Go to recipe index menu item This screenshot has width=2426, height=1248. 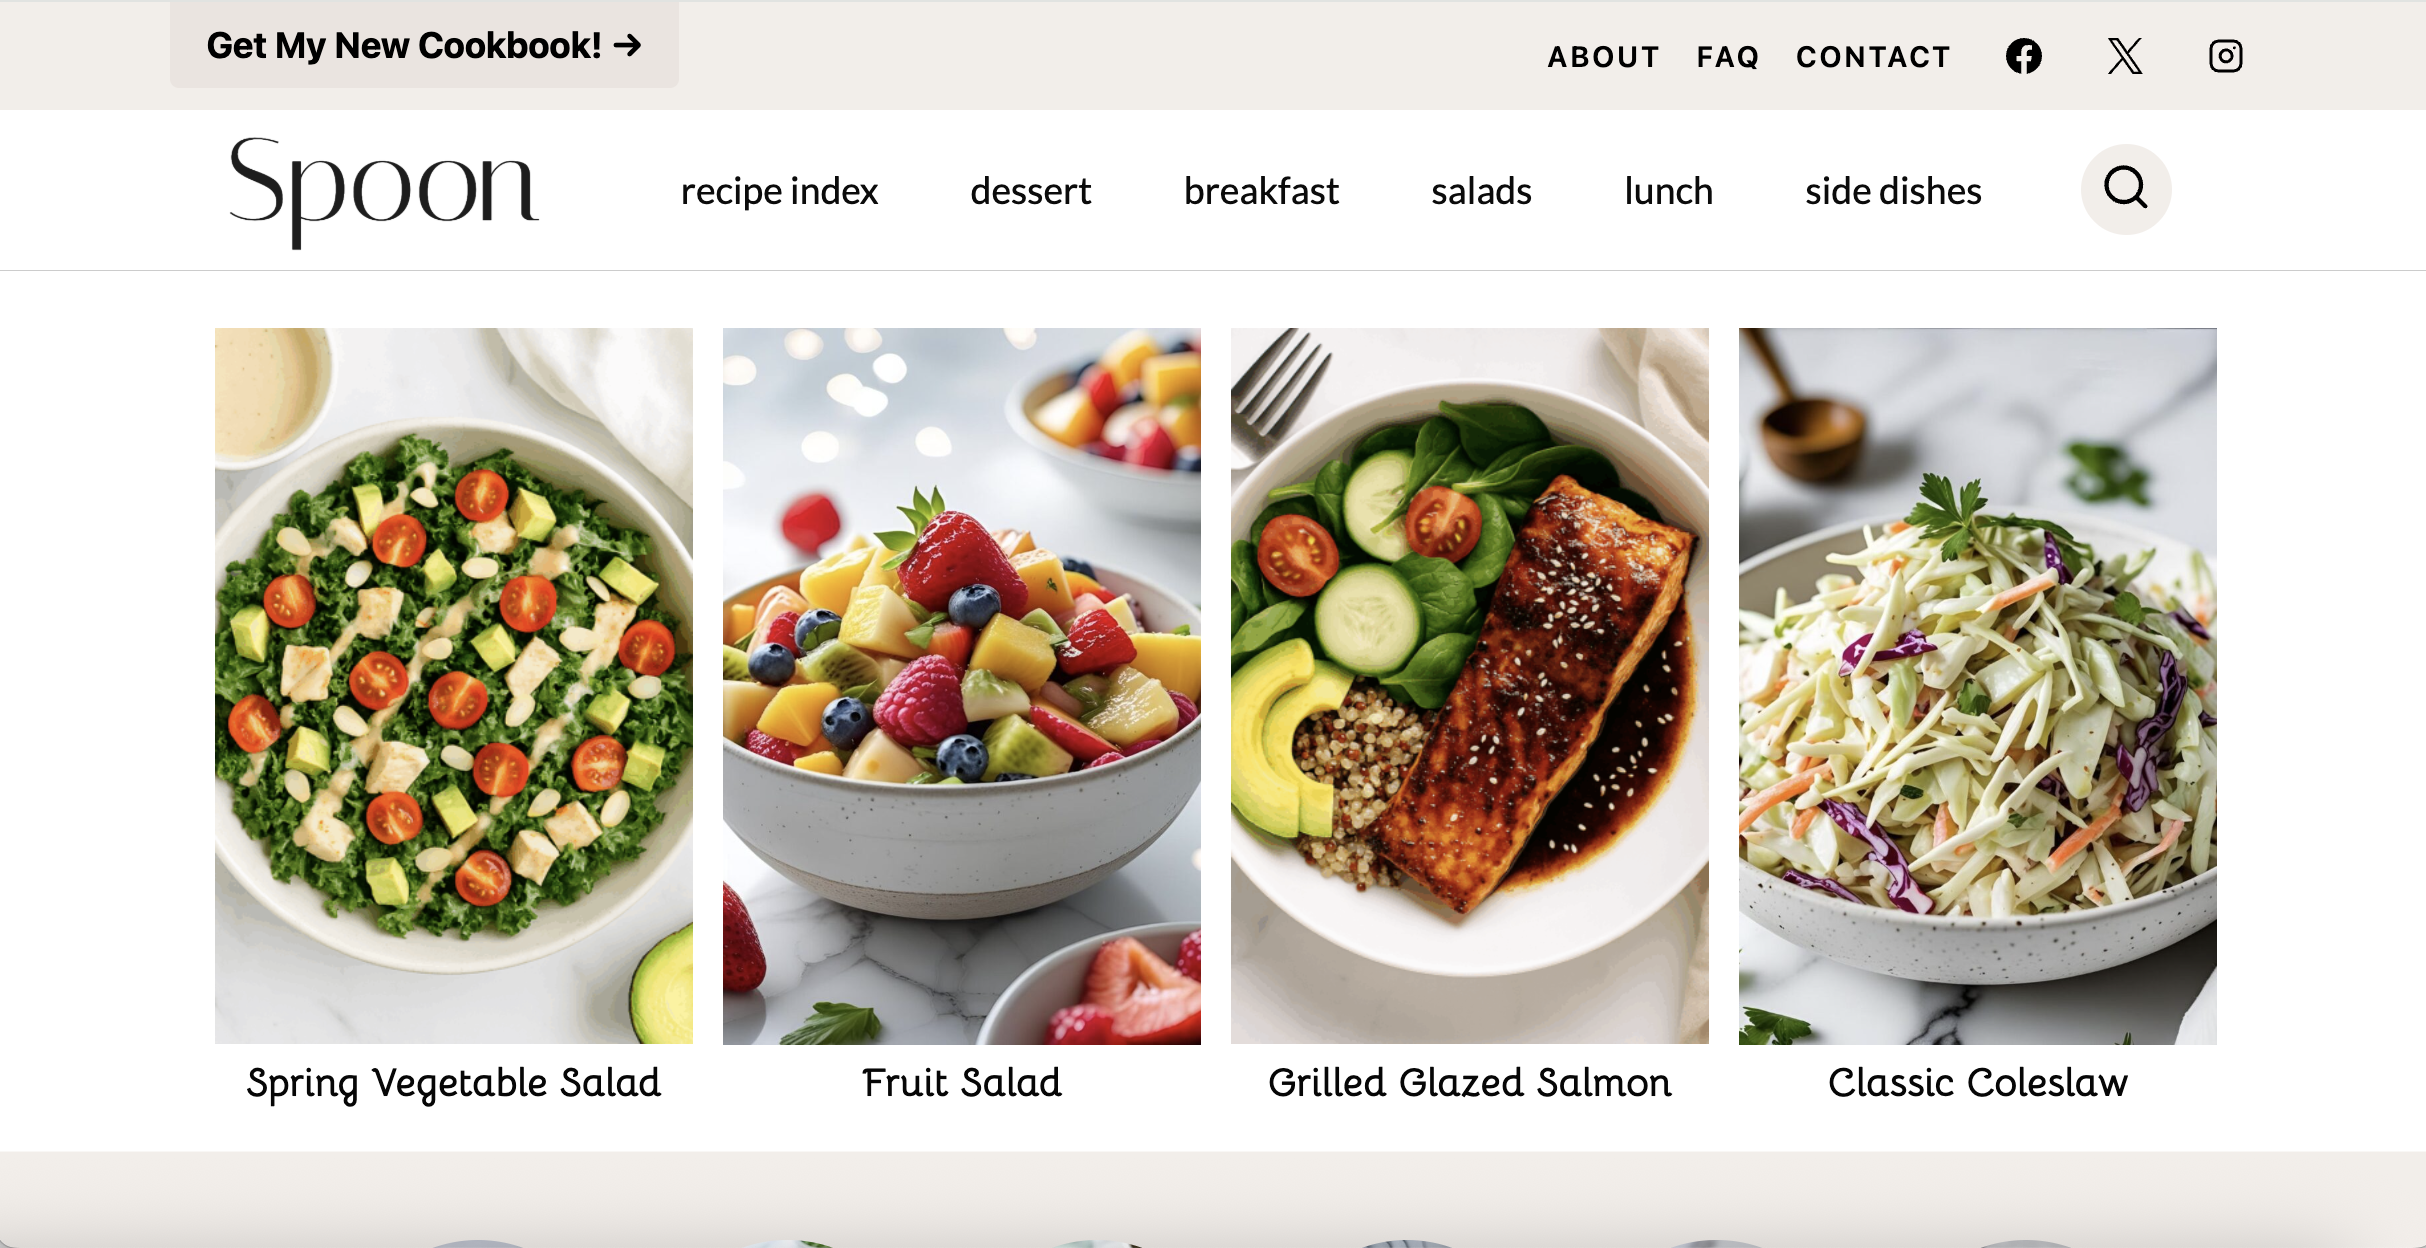779,191
